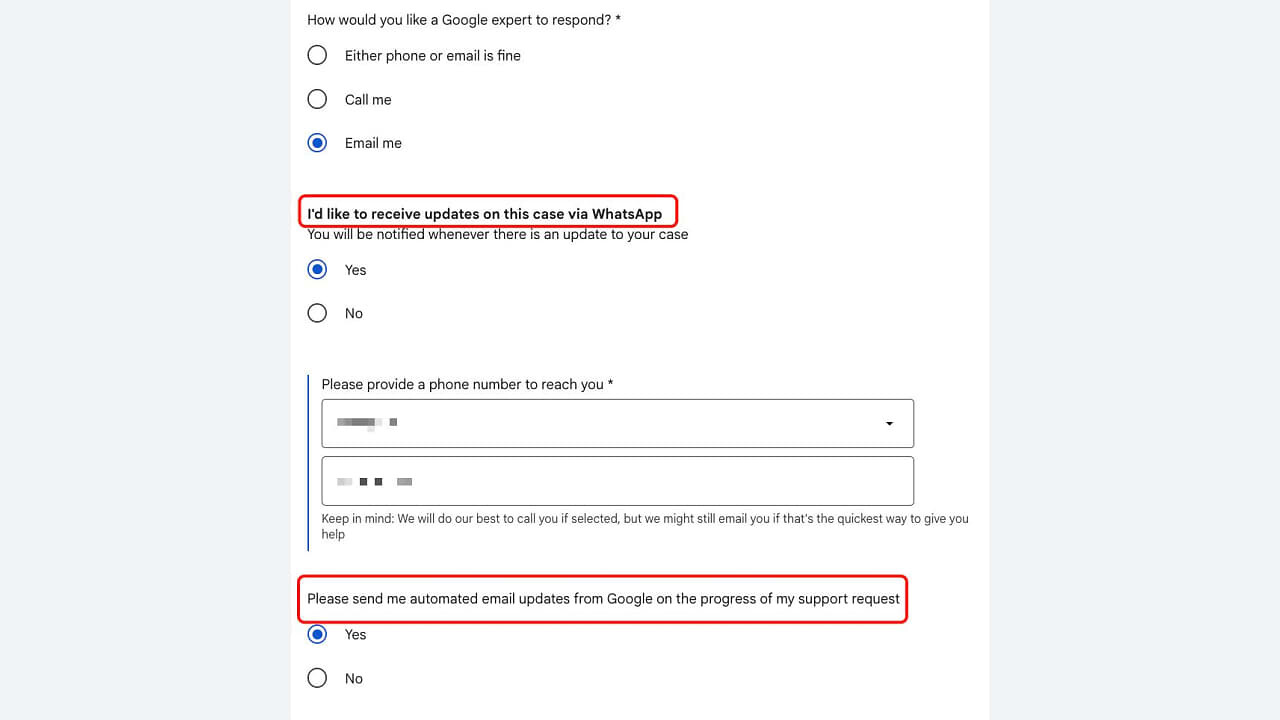This screenshot has height=720, width=1280.
Task: Click the "You will be notified" description text
Action: click(x=497, y=234)
